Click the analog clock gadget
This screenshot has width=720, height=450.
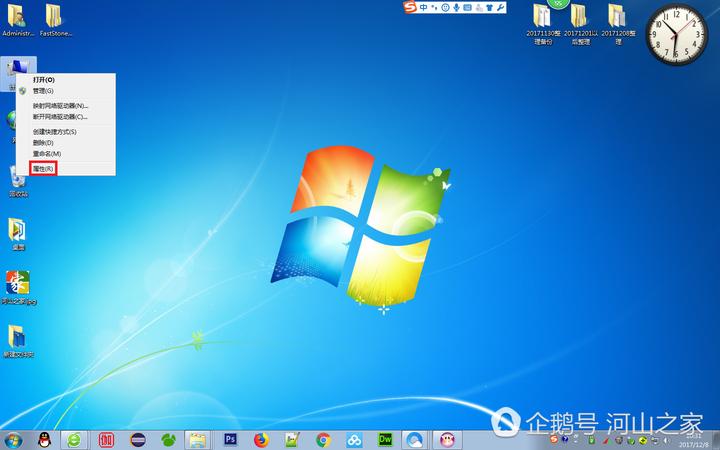(676, 34)
